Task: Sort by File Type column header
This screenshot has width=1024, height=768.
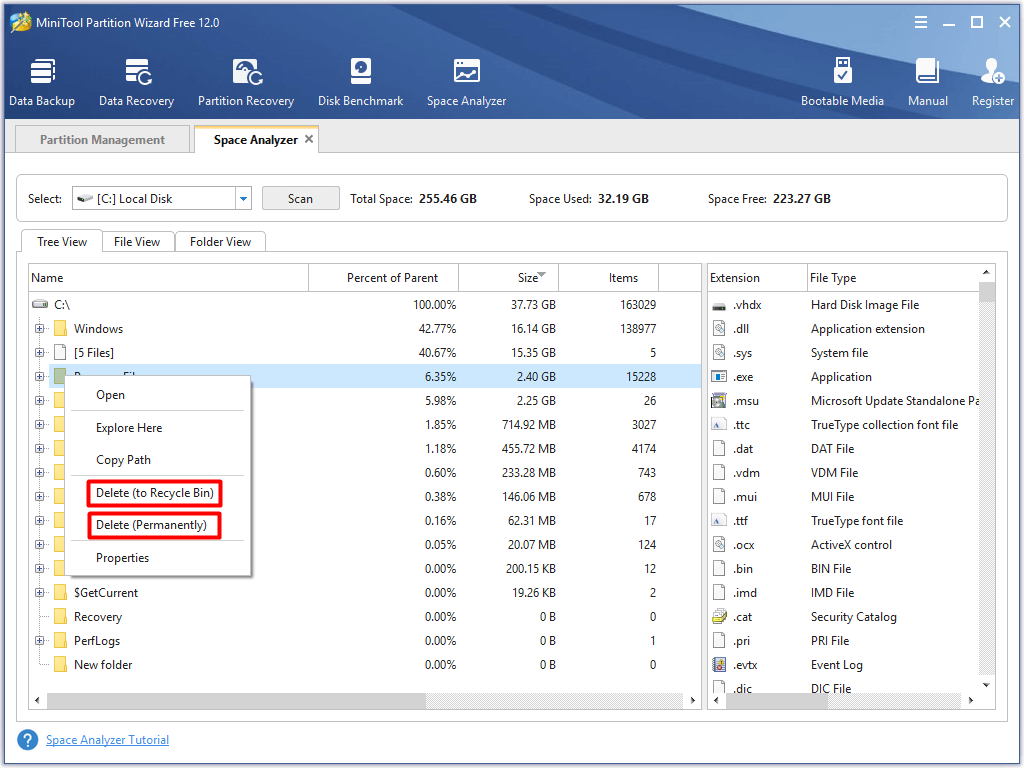Action: (x=893, y=278)
